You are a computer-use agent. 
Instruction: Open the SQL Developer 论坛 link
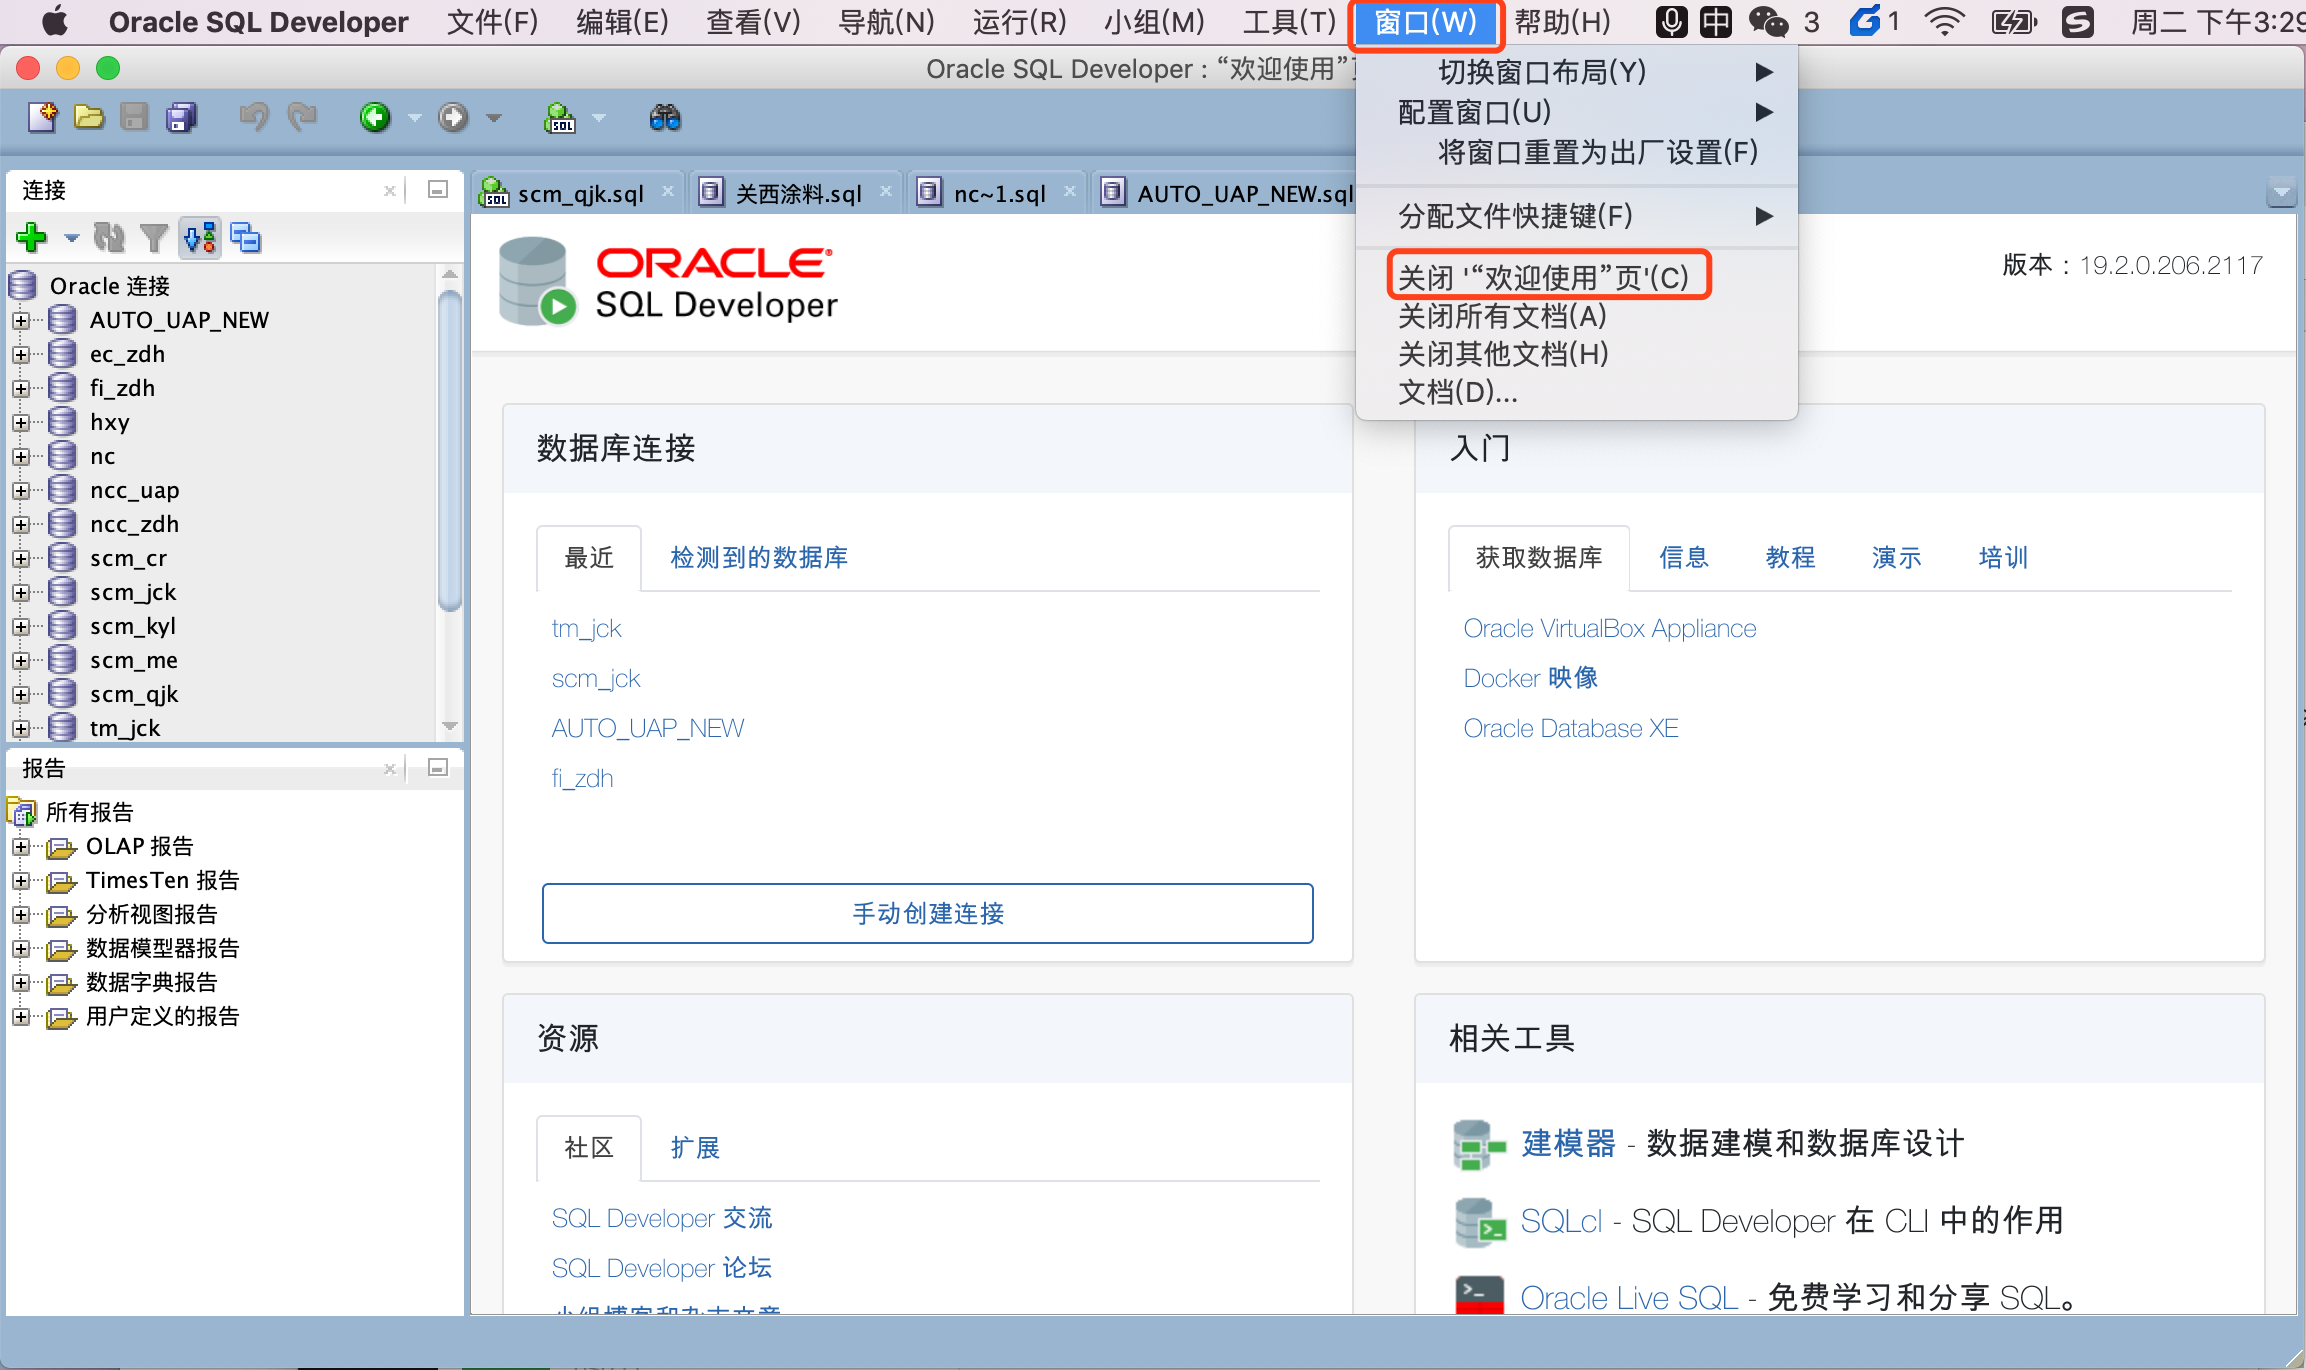point(662,1269)
